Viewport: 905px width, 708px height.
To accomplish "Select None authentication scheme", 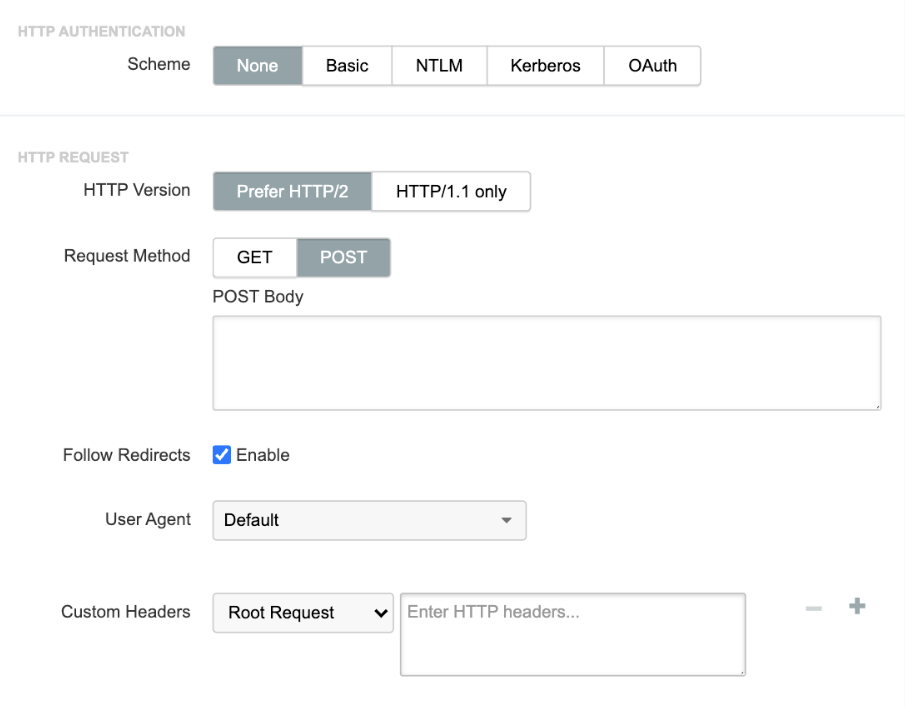I will pyautogui.click(x=257, y=66).
